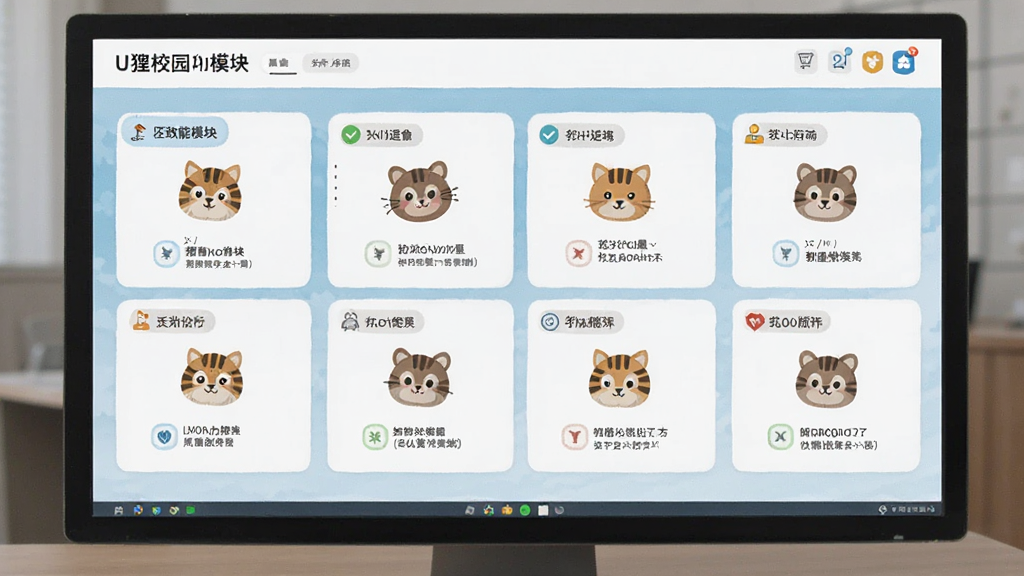Open the brown cat in the top-right card

825,193
